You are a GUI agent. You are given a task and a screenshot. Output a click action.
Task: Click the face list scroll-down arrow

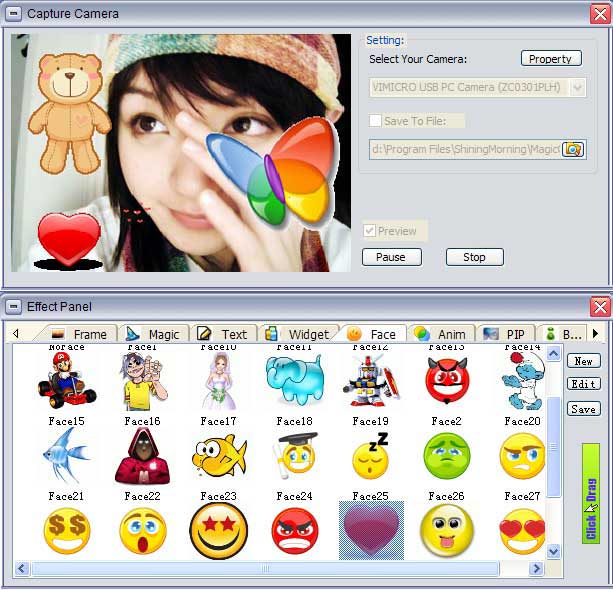(554, 551)
